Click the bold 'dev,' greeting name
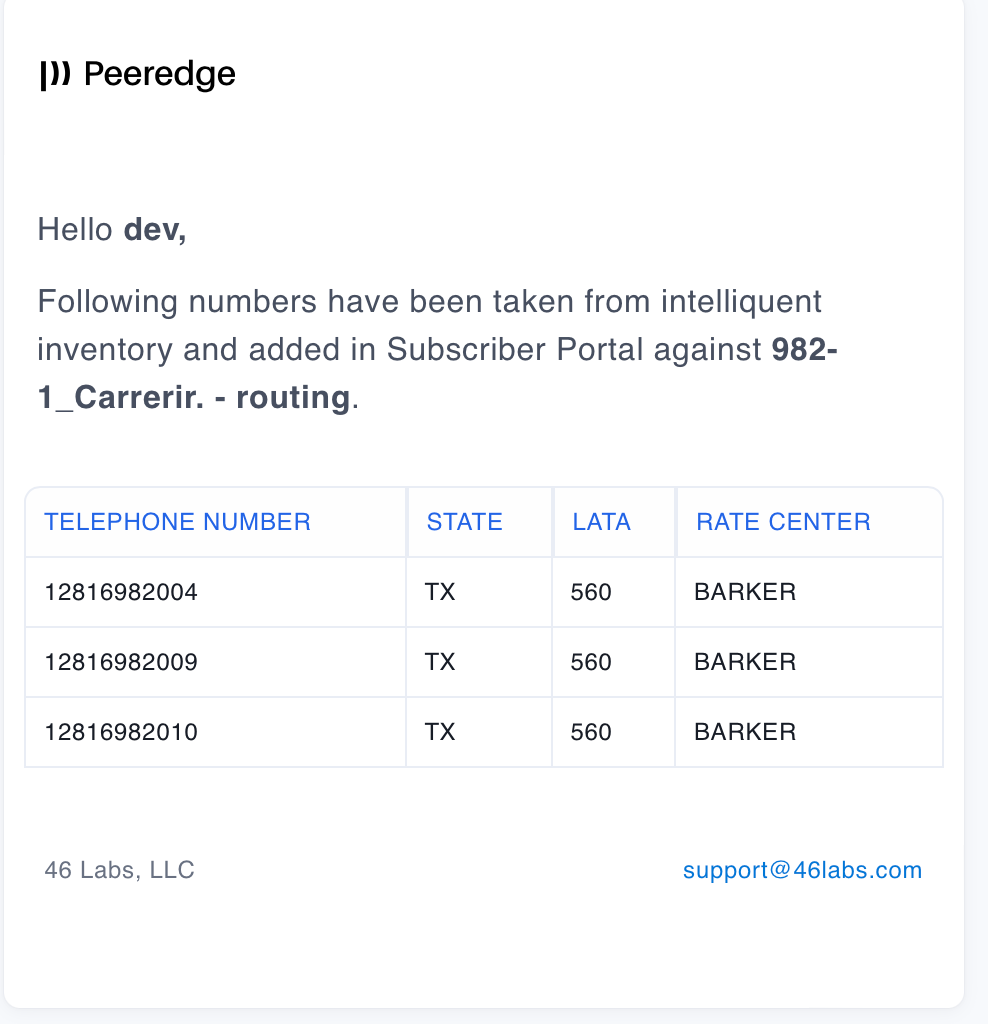This screenshot has height=1024, width=988. (x=155, y=230)
